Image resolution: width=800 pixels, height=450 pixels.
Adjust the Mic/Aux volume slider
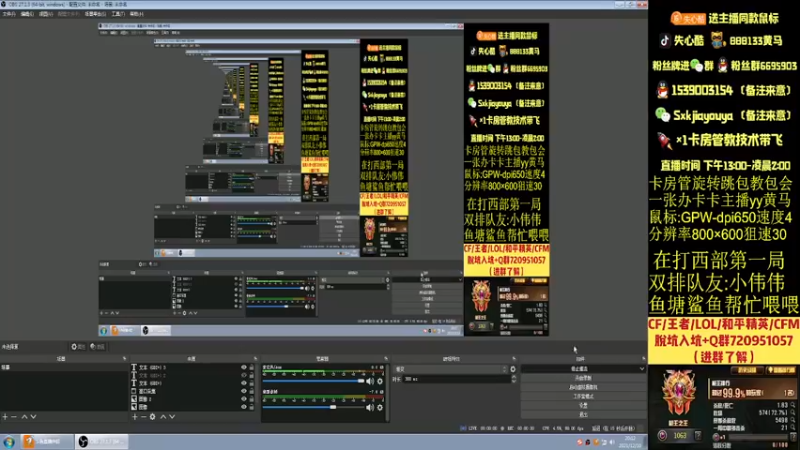(313, 381)
